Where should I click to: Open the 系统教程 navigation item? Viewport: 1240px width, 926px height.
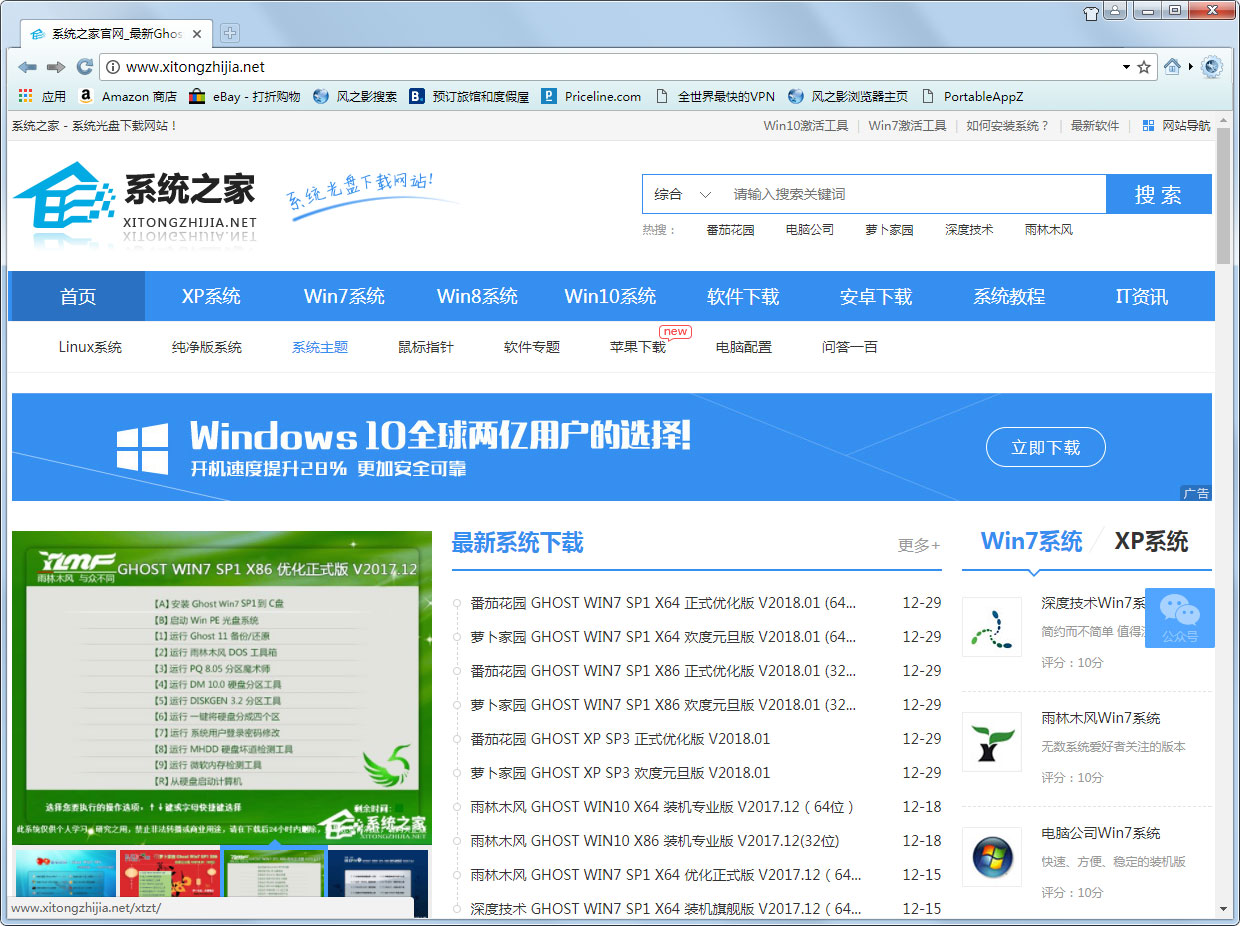click(x=1009, y=296)
